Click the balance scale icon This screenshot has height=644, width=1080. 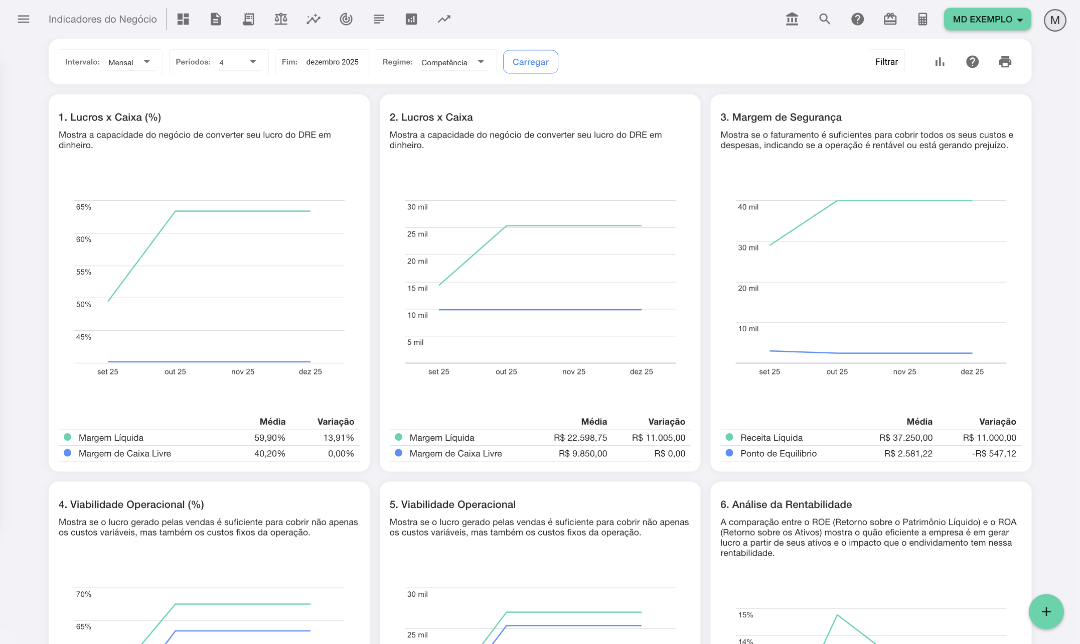click(281, 19)
